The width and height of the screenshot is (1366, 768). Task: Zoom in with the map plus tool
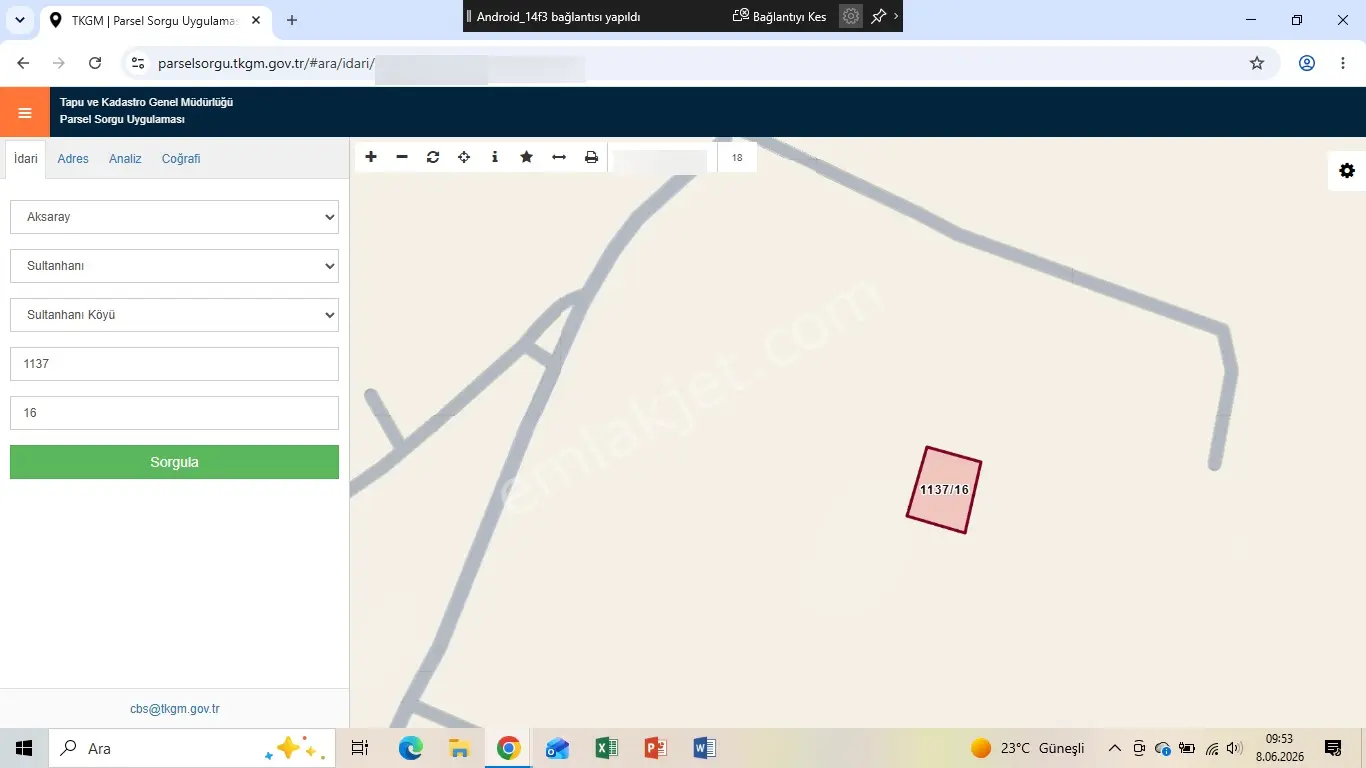tap(371, 157)
